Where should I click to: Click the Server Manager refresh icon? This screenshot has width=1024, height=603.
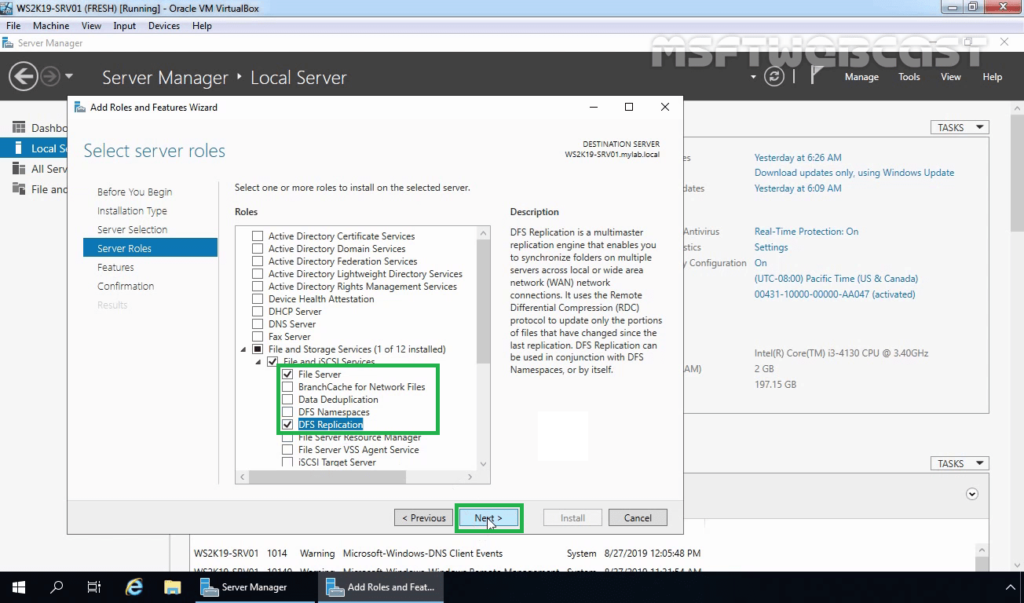(x=774, y=76)
